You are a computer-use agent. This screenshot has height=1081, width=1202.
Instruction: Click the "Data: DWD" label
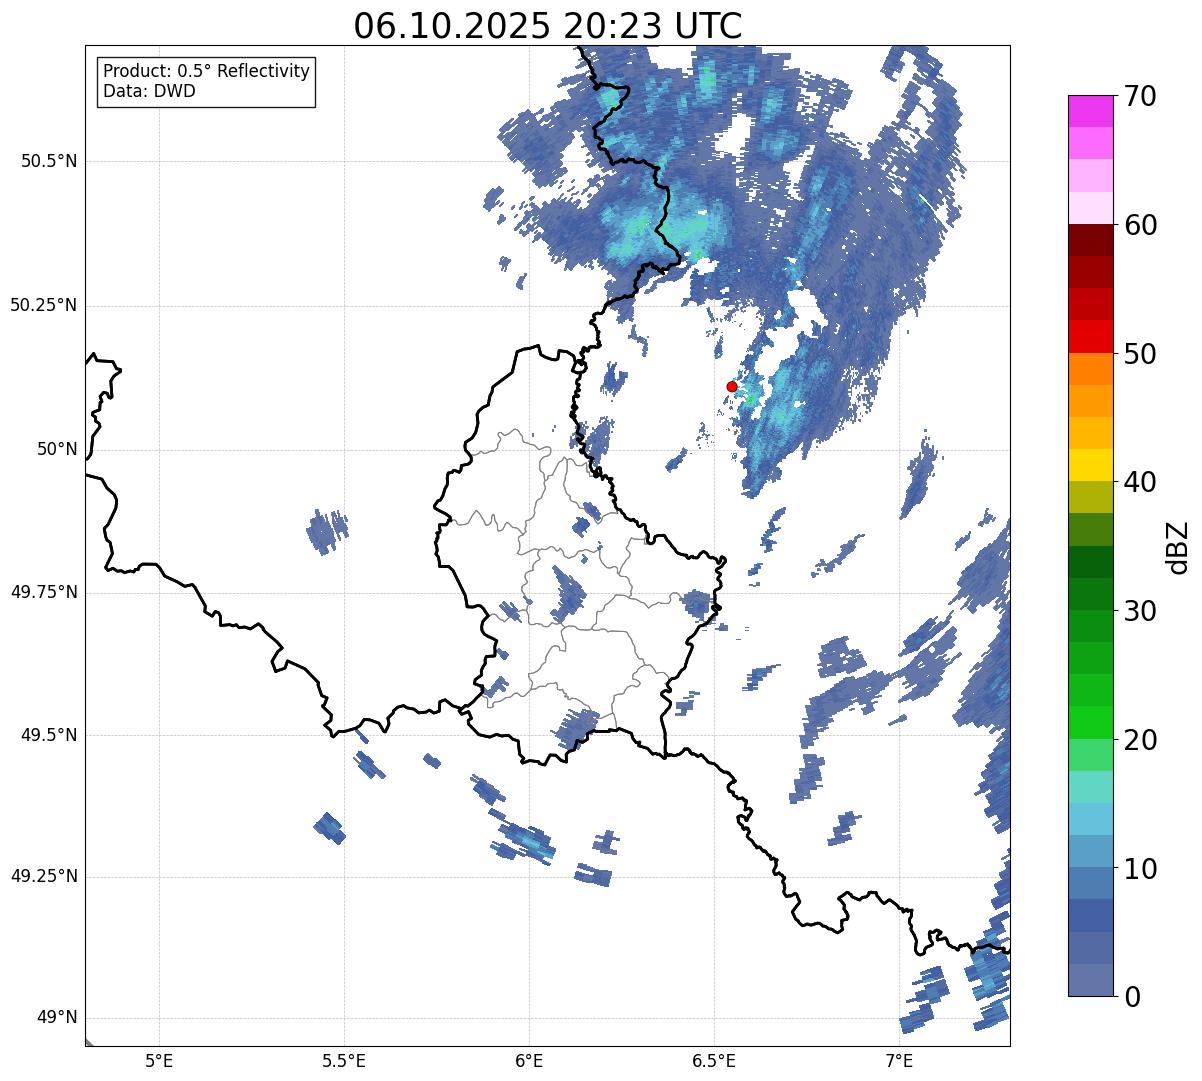150,91
